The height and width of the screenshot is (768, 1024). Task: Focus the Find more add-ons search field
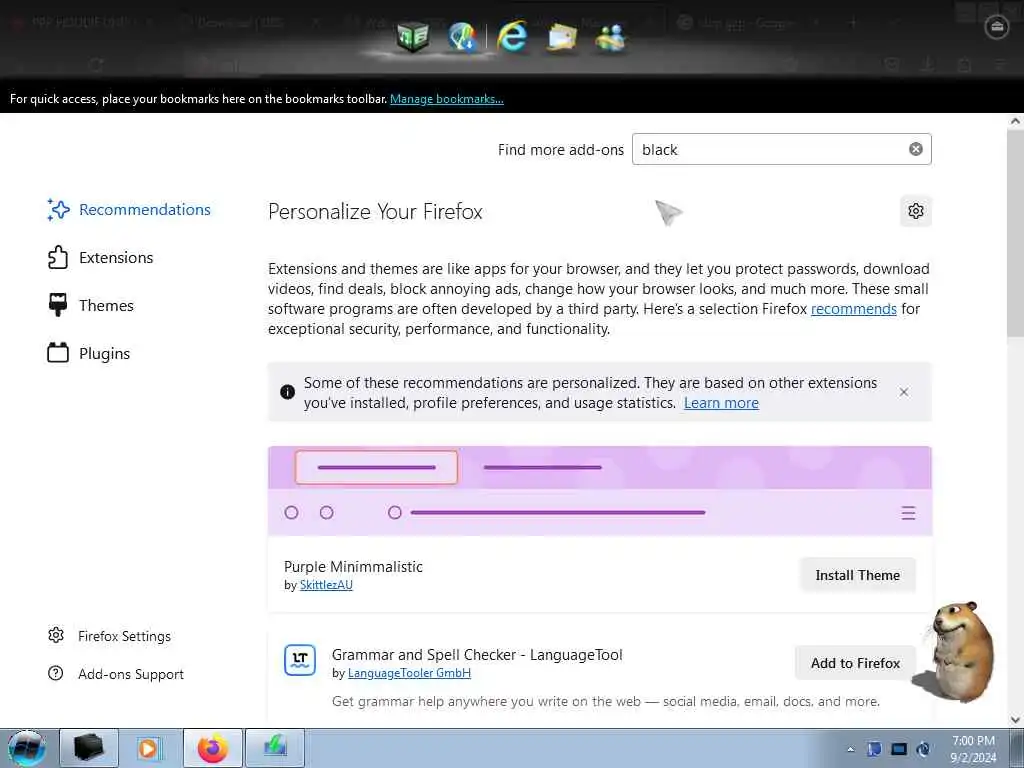click(x=781, y=149)
